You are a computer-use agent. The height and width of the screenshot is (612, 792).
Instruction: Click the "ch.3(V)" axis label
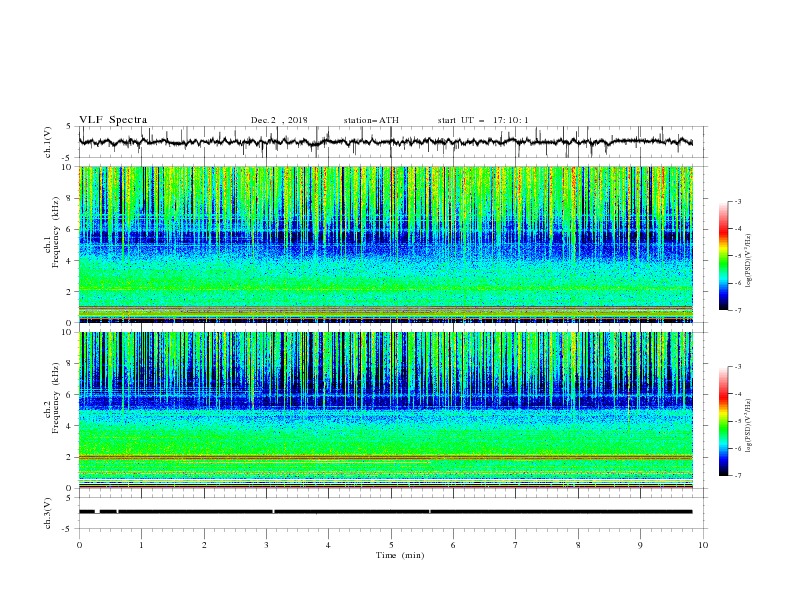48,513
